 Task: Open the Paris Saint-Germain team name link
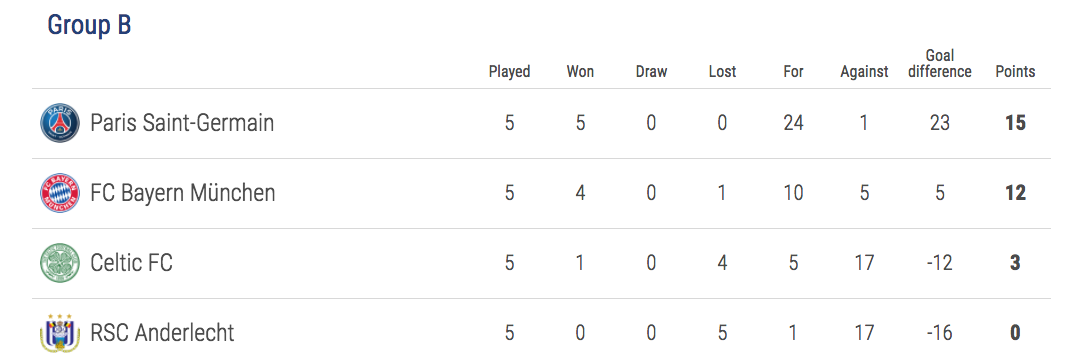[182, 123]
